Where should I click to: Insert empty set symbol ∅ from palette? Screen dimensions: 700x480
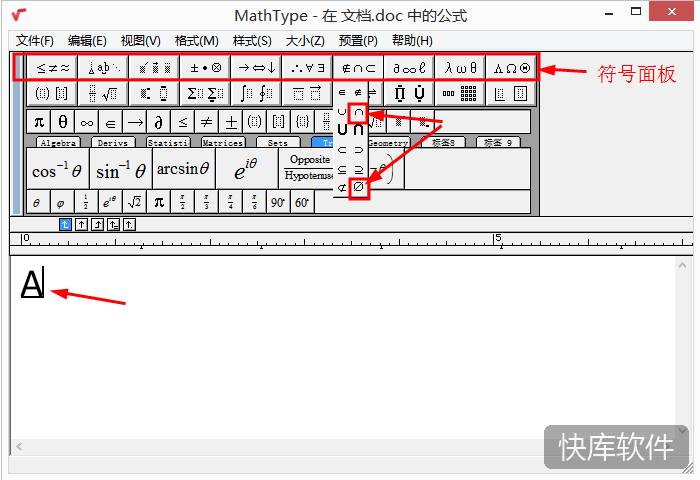click(358, 187)
